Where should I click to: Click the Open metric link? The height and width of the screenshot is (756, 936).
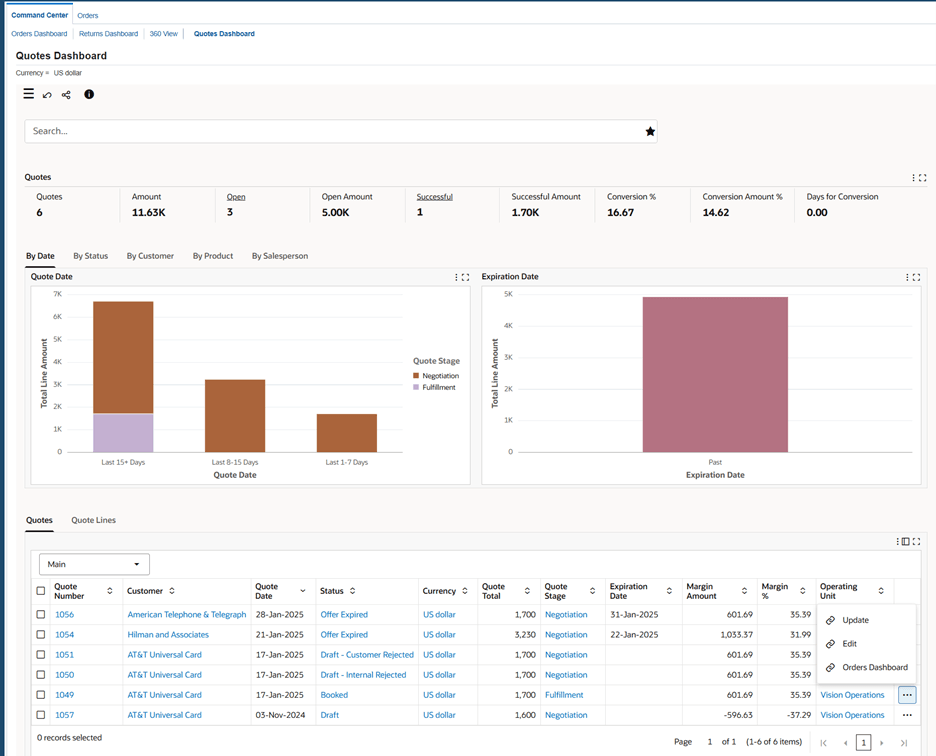236,197
